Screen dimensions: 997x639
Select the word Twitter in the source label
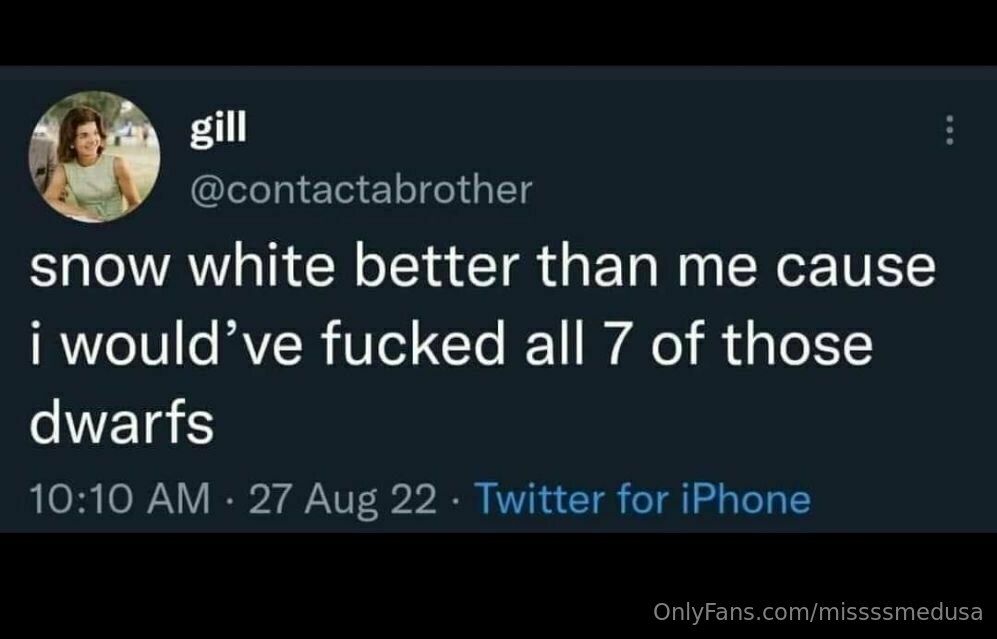pyautogui.click(x=540, y=498)
